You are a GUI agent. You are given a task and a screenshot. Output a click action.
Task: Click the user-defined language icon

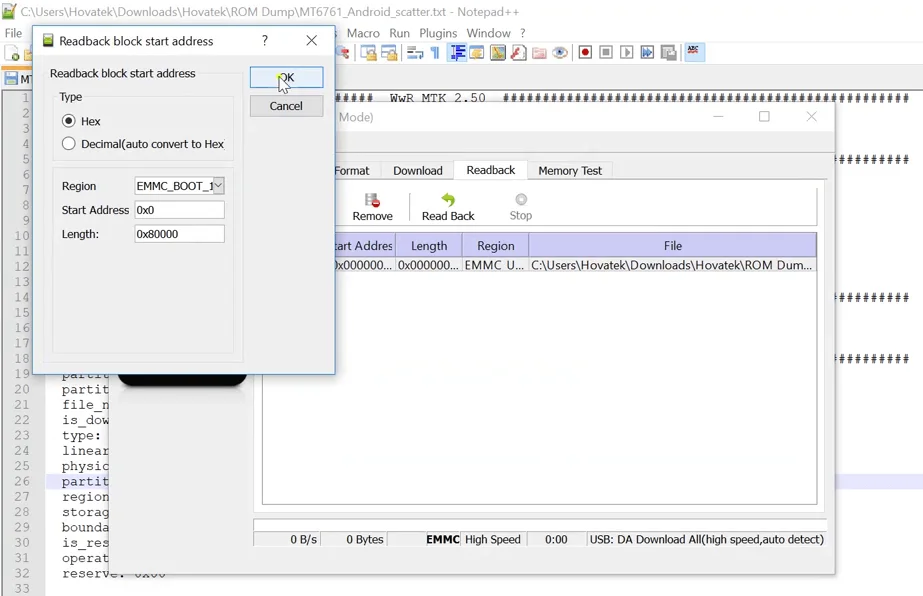click(477, 53)
